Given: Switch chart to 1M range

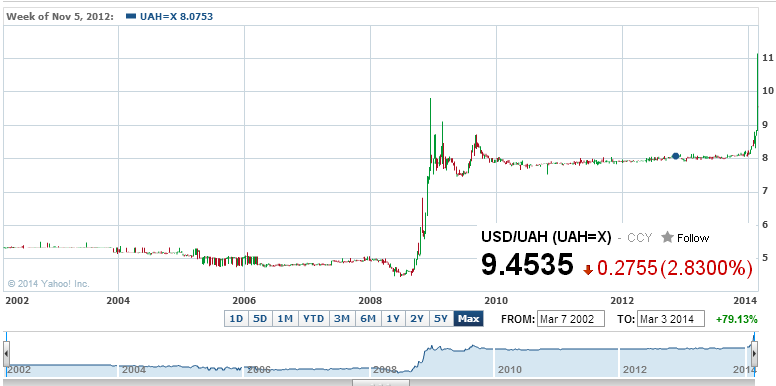Looking at the screenshot, I should pyautogui.click(x=285, y=319).
